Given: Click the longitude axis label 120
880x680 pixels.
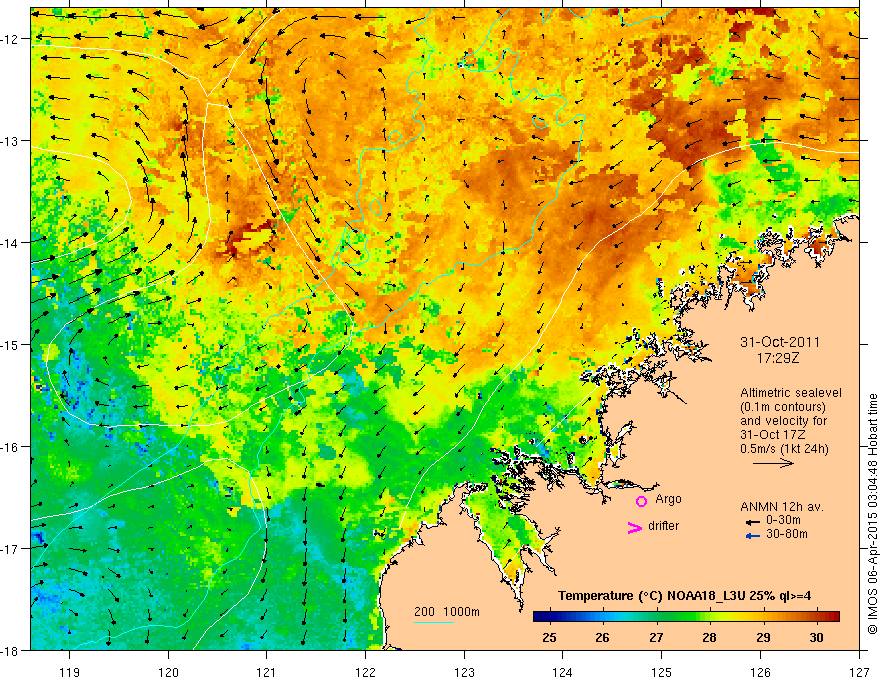Looking at the screenshot, I should 168,672.
